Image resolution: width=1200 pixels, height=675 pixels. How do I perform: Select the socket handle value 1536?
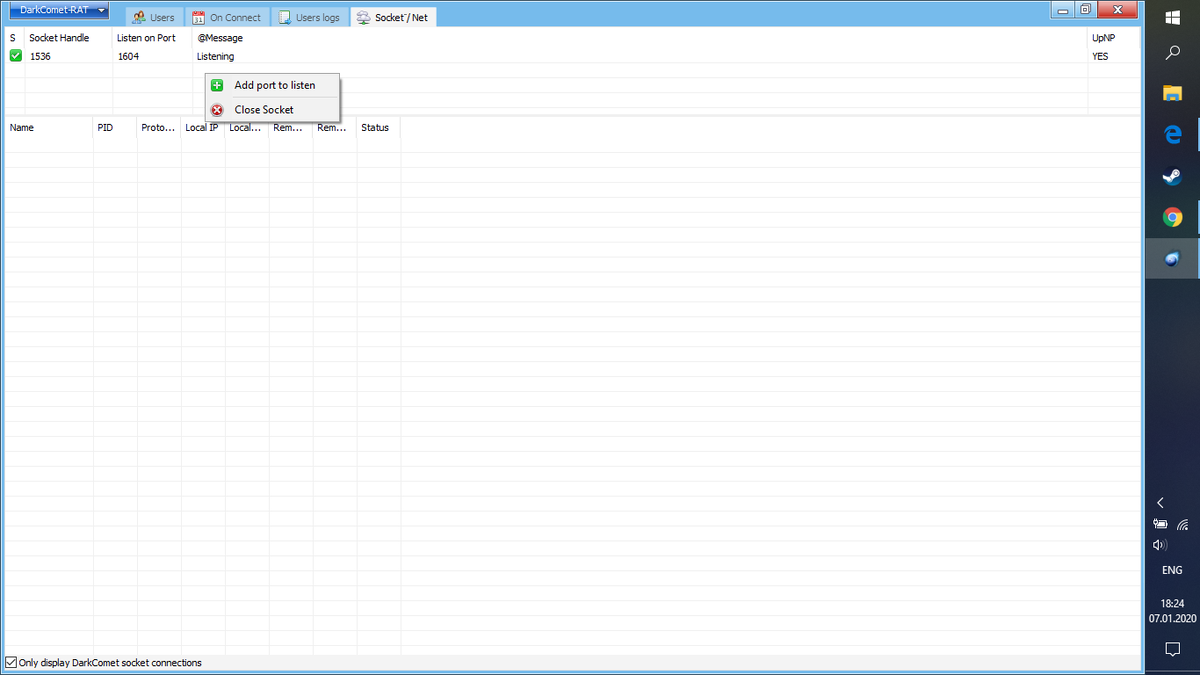40,56
